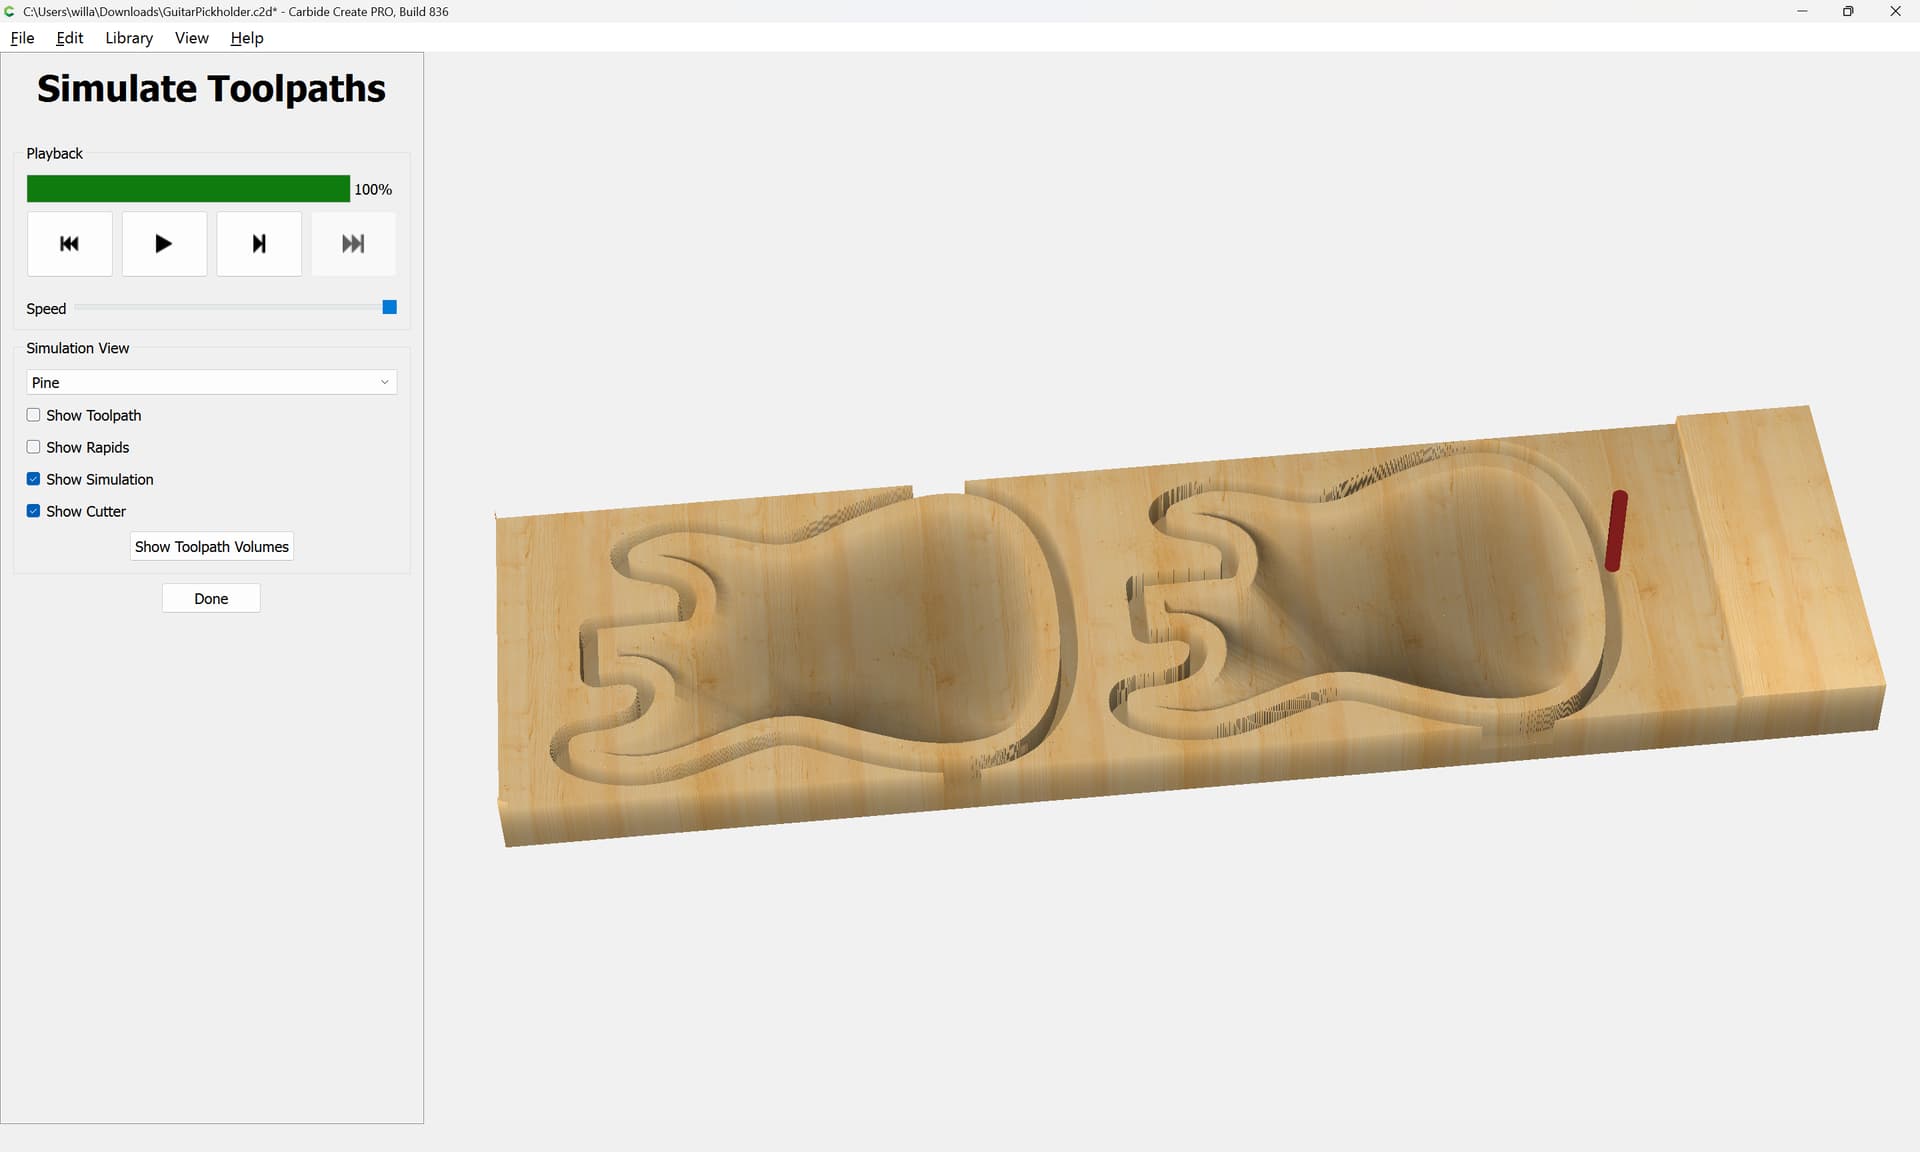
Task: Rewind simulation to the start
Action: click(x=69, y=244)
